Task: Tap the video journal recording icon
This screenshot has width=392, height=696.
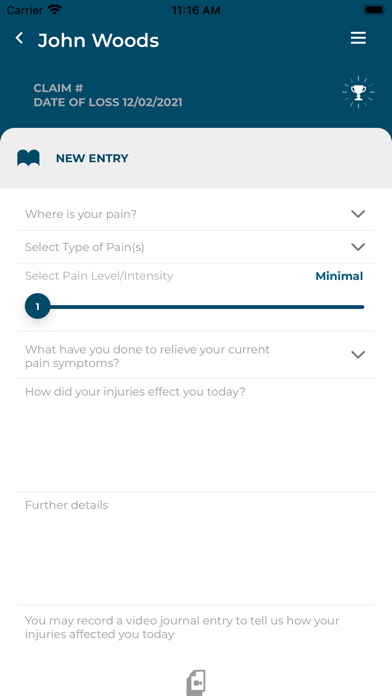Action: point(196,682)
